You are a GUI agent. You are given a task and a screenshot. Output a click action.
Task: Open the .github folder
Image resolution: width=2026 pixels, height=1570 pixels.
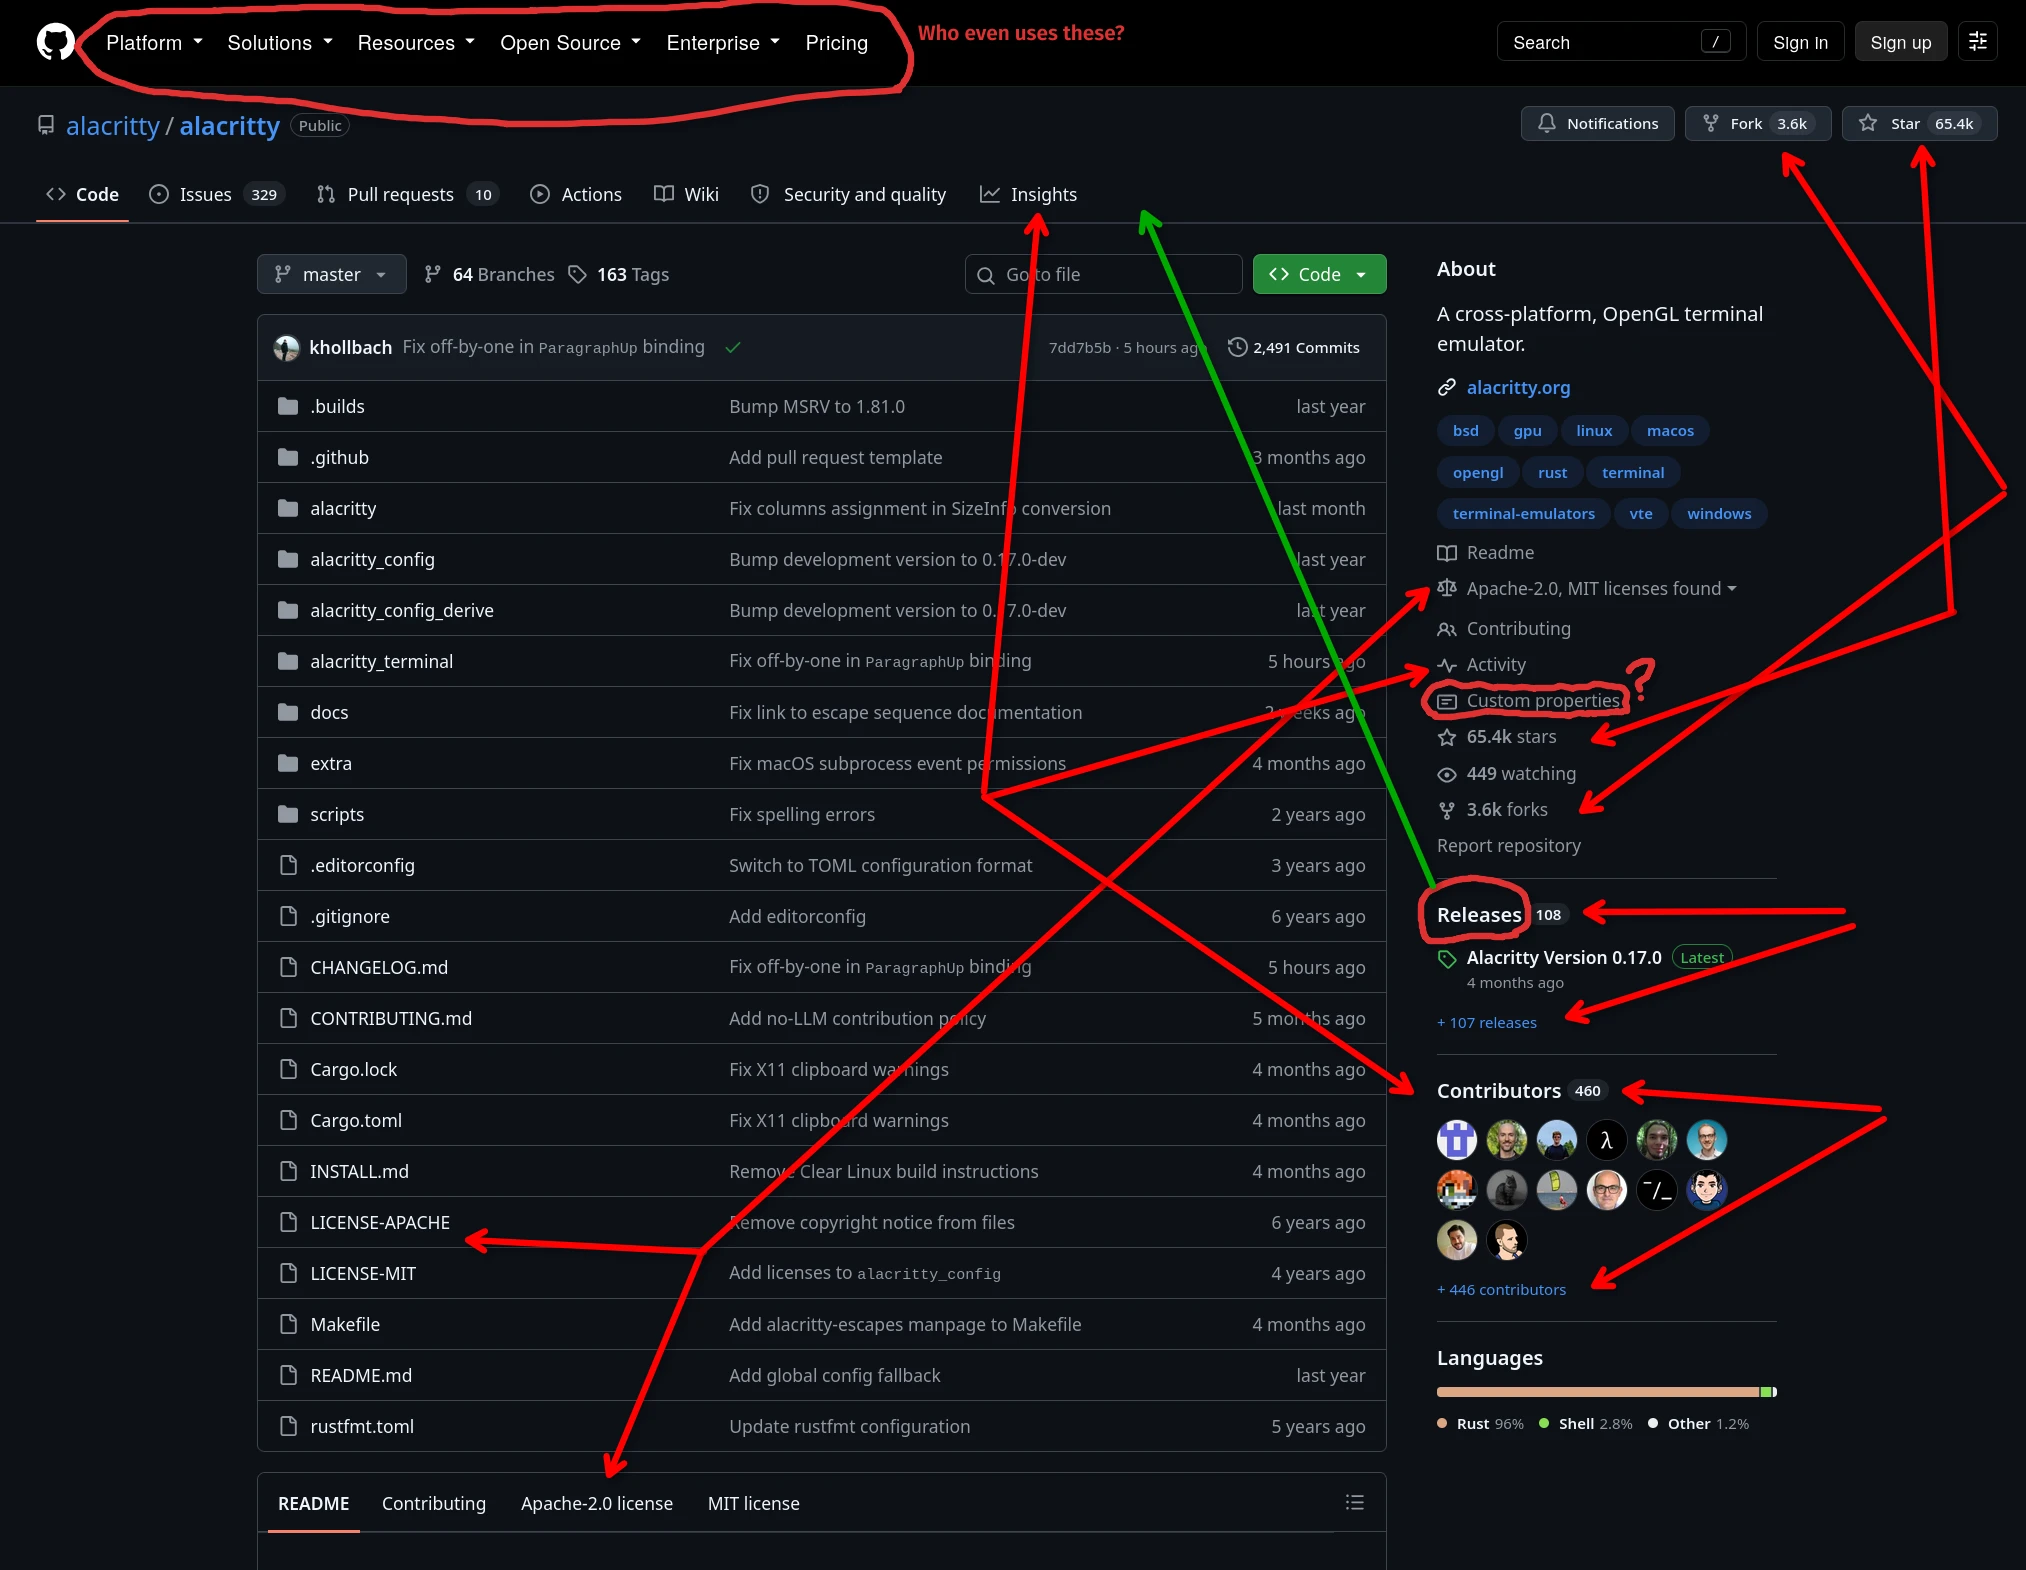[x=339, y=457]
